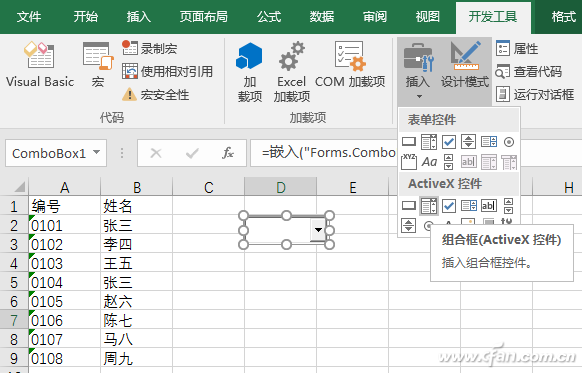Insert ActiveX Text Box control

[489, 205]
